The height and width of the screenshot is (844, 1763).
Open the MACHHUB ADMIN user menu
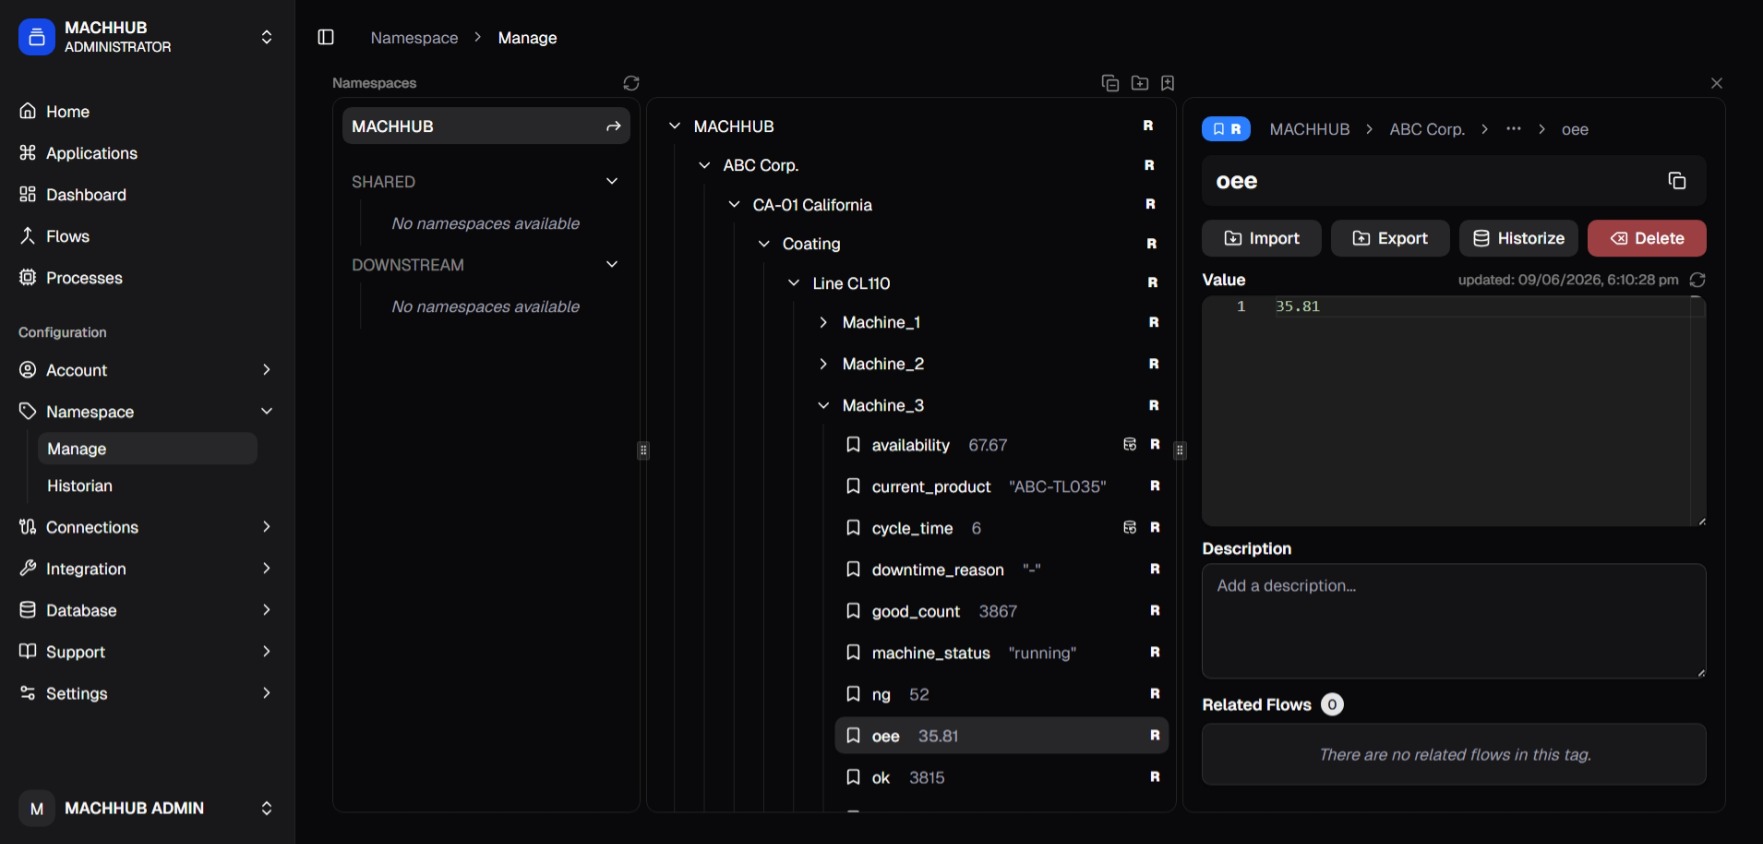[146, 808]
